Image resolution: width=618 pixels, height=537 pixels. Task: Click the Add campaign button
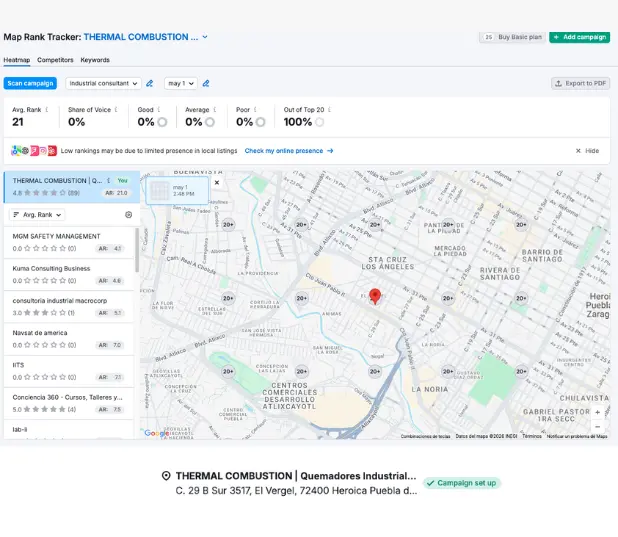(579, 37)
